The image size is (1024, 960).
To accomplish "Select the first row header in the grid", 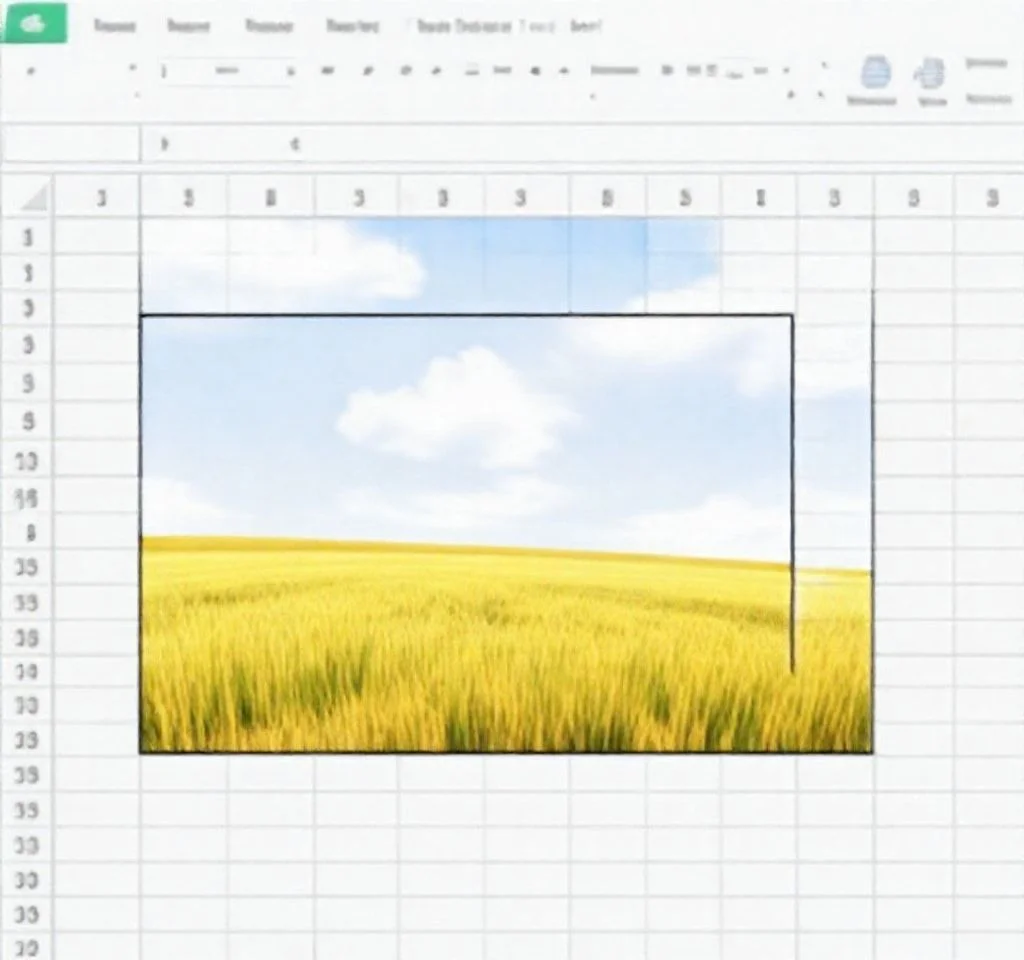I will (28, 238).
